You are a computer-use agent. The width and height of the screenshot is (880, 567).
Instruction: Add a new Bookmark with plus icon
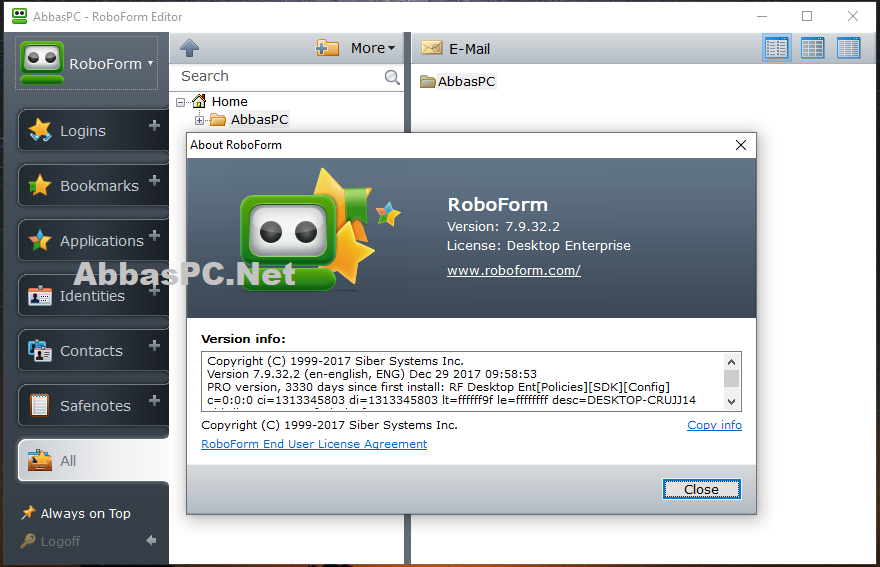point(155,181)
